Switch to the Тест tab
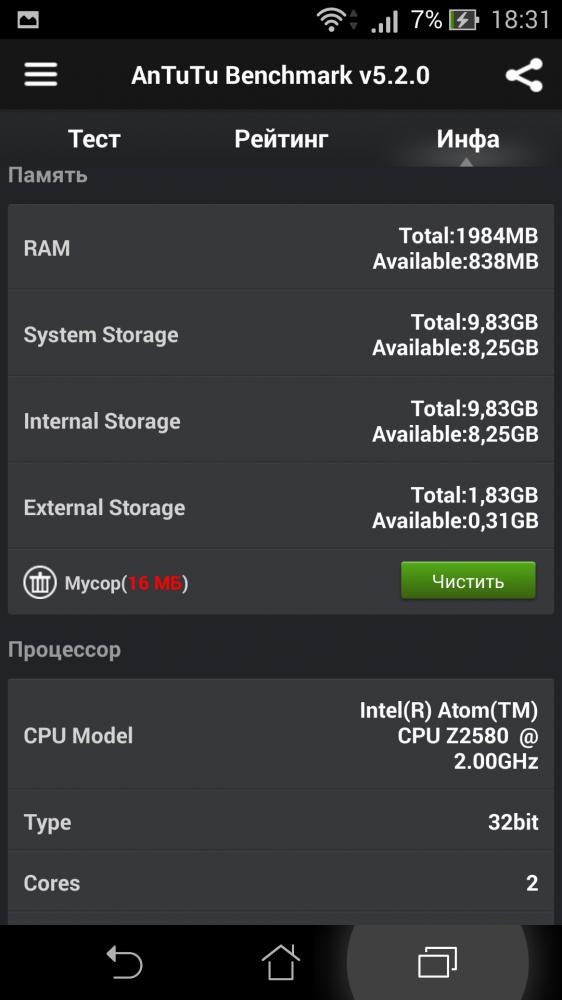This screenshot has height=1000, width=562. click(94, 138)
